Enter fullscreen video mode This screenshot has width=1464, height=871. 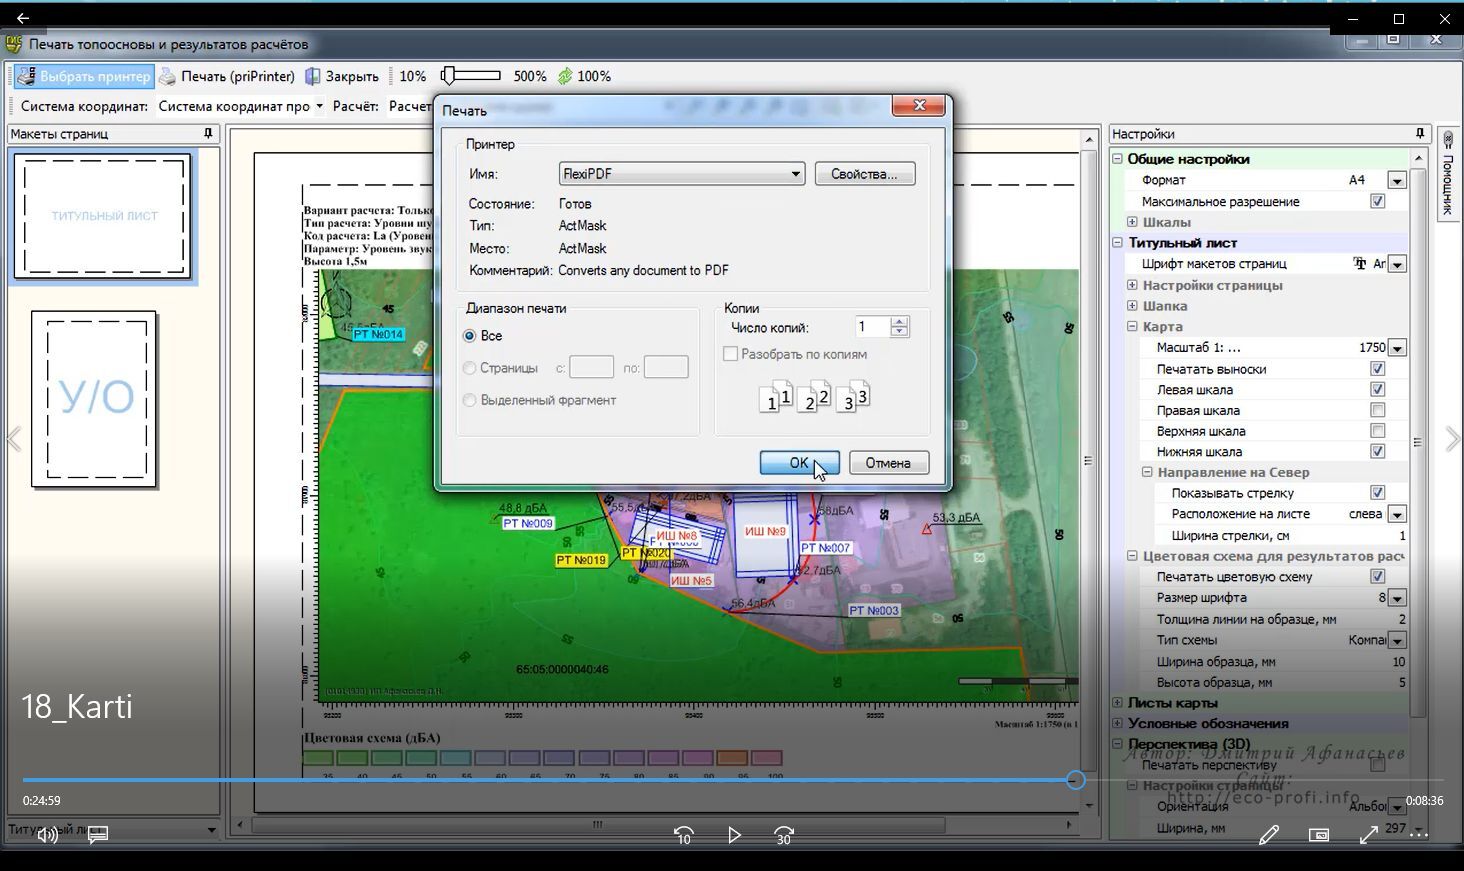1369,835
